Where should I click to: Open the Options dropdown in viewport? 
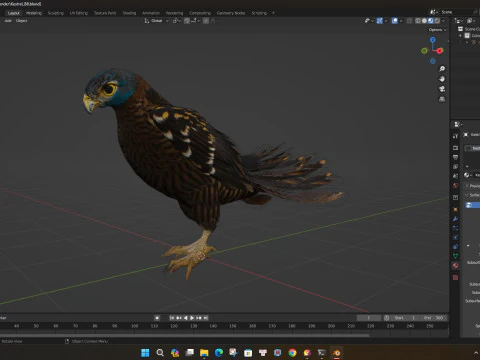(x=437, y=30)
